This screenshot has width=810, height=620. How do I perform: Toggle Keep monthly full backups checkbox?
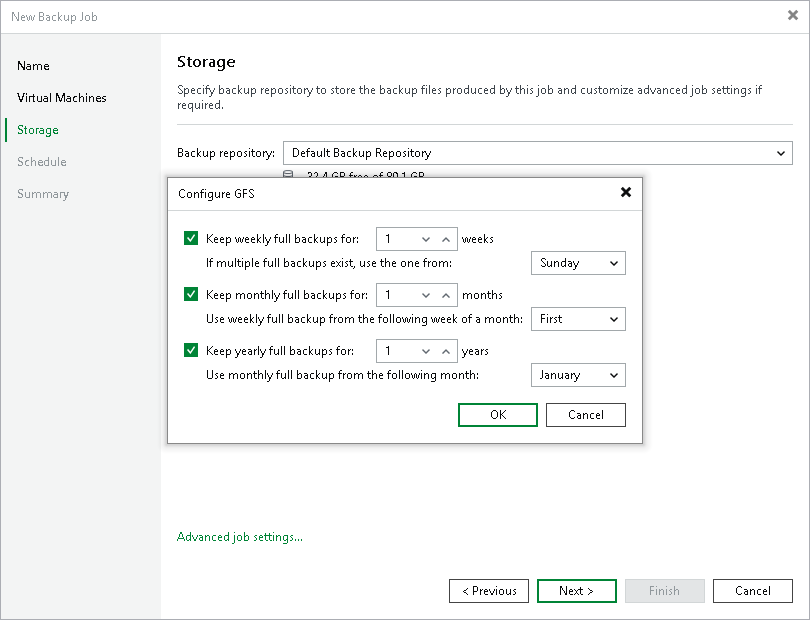click(x=191, y=295)
